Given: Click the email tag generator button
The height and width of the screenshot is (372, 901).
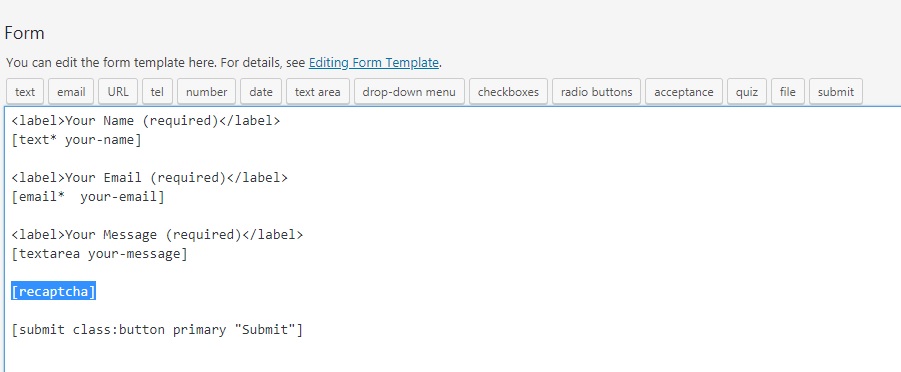Looking at the screenshot, I should (x=71, y=92).
